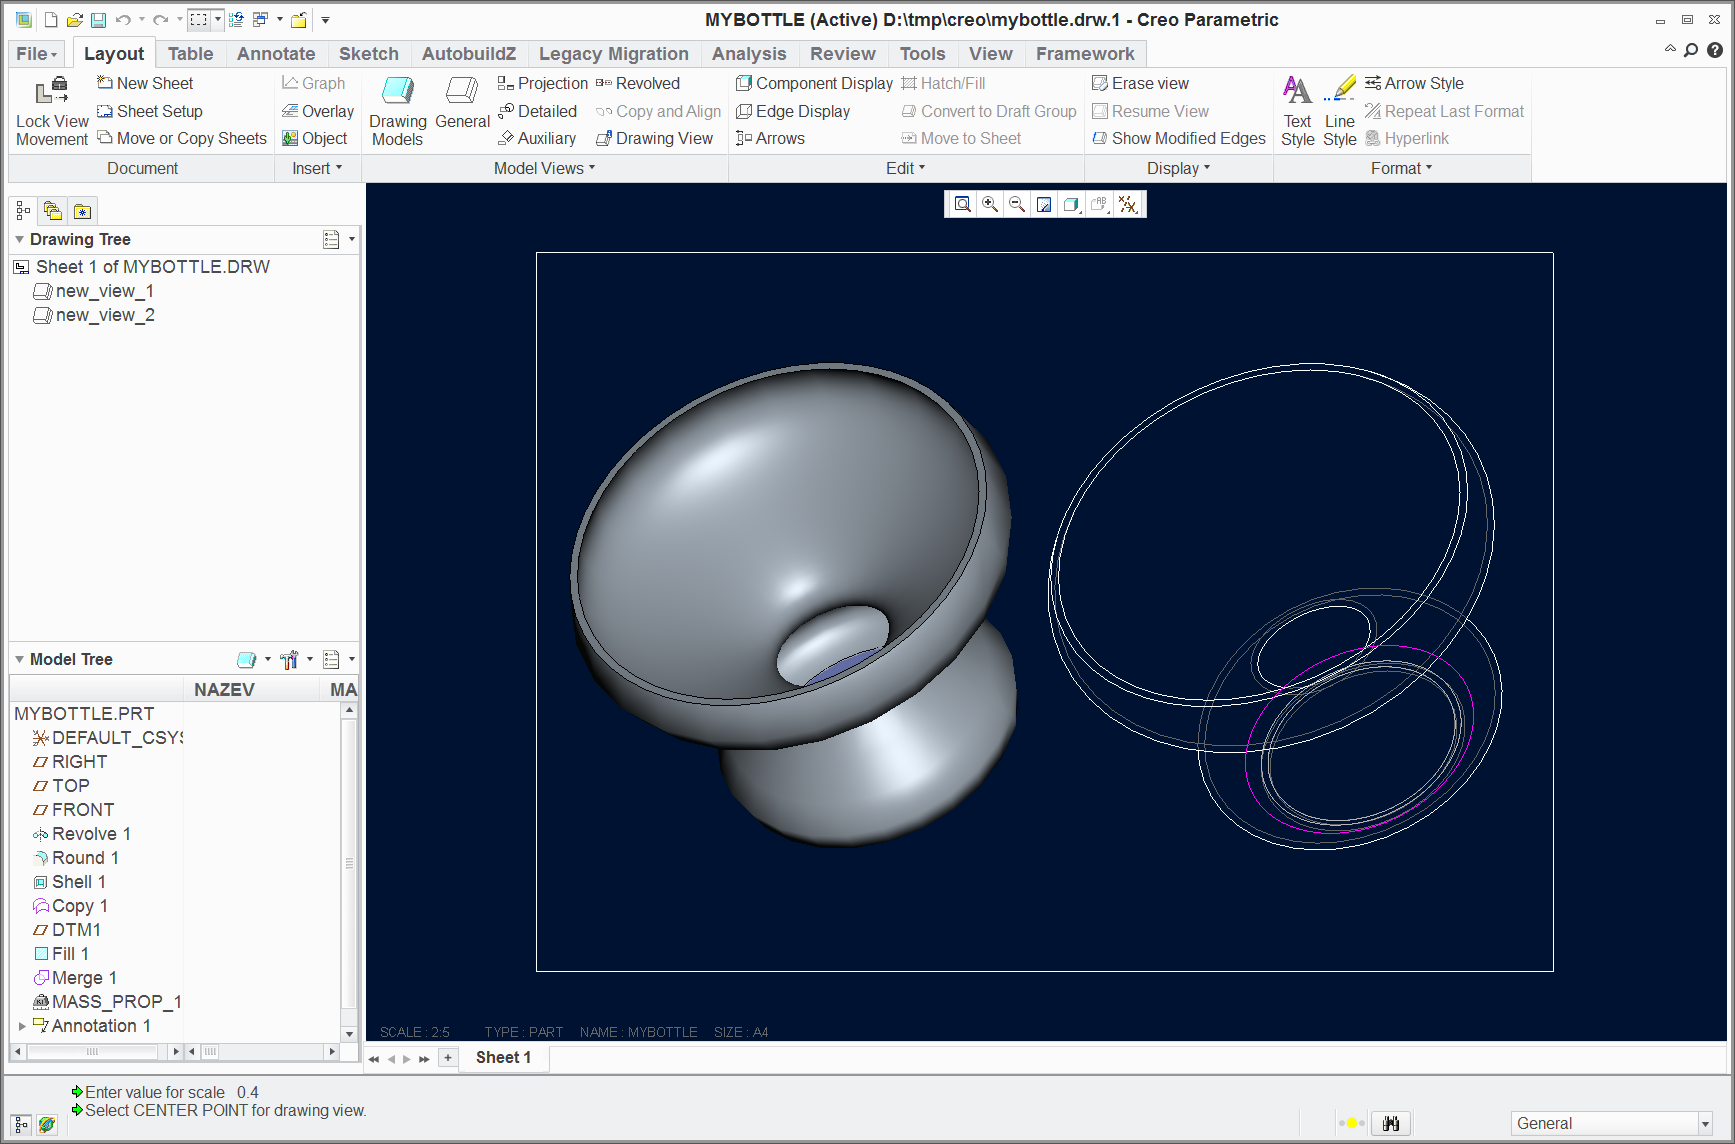Open the General selection filter combo box
The height and width of the screenshot is (1144, 1735).
pyautogui.click(x=1613, y=1123)
